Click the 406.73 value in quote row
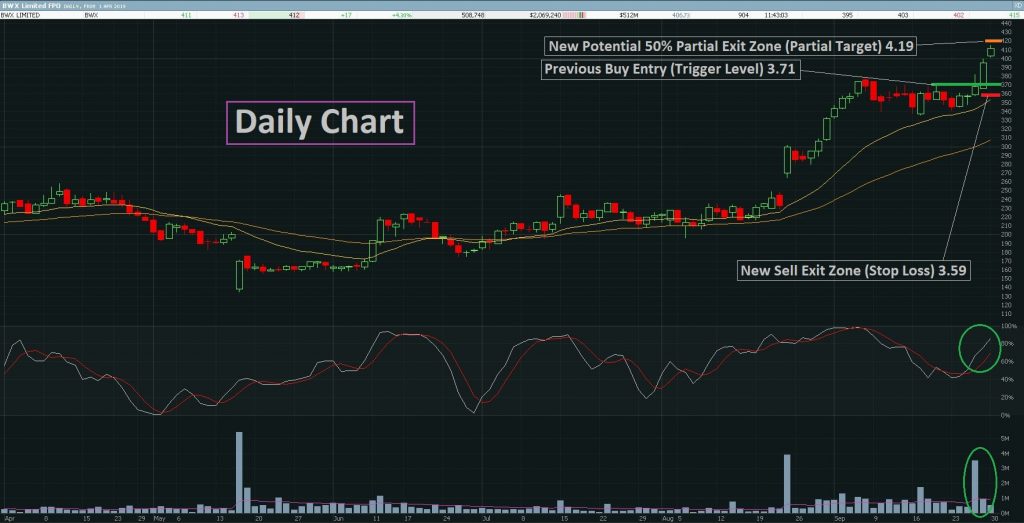The width and height of the screenshot is (1024, 523). (682, 14)
